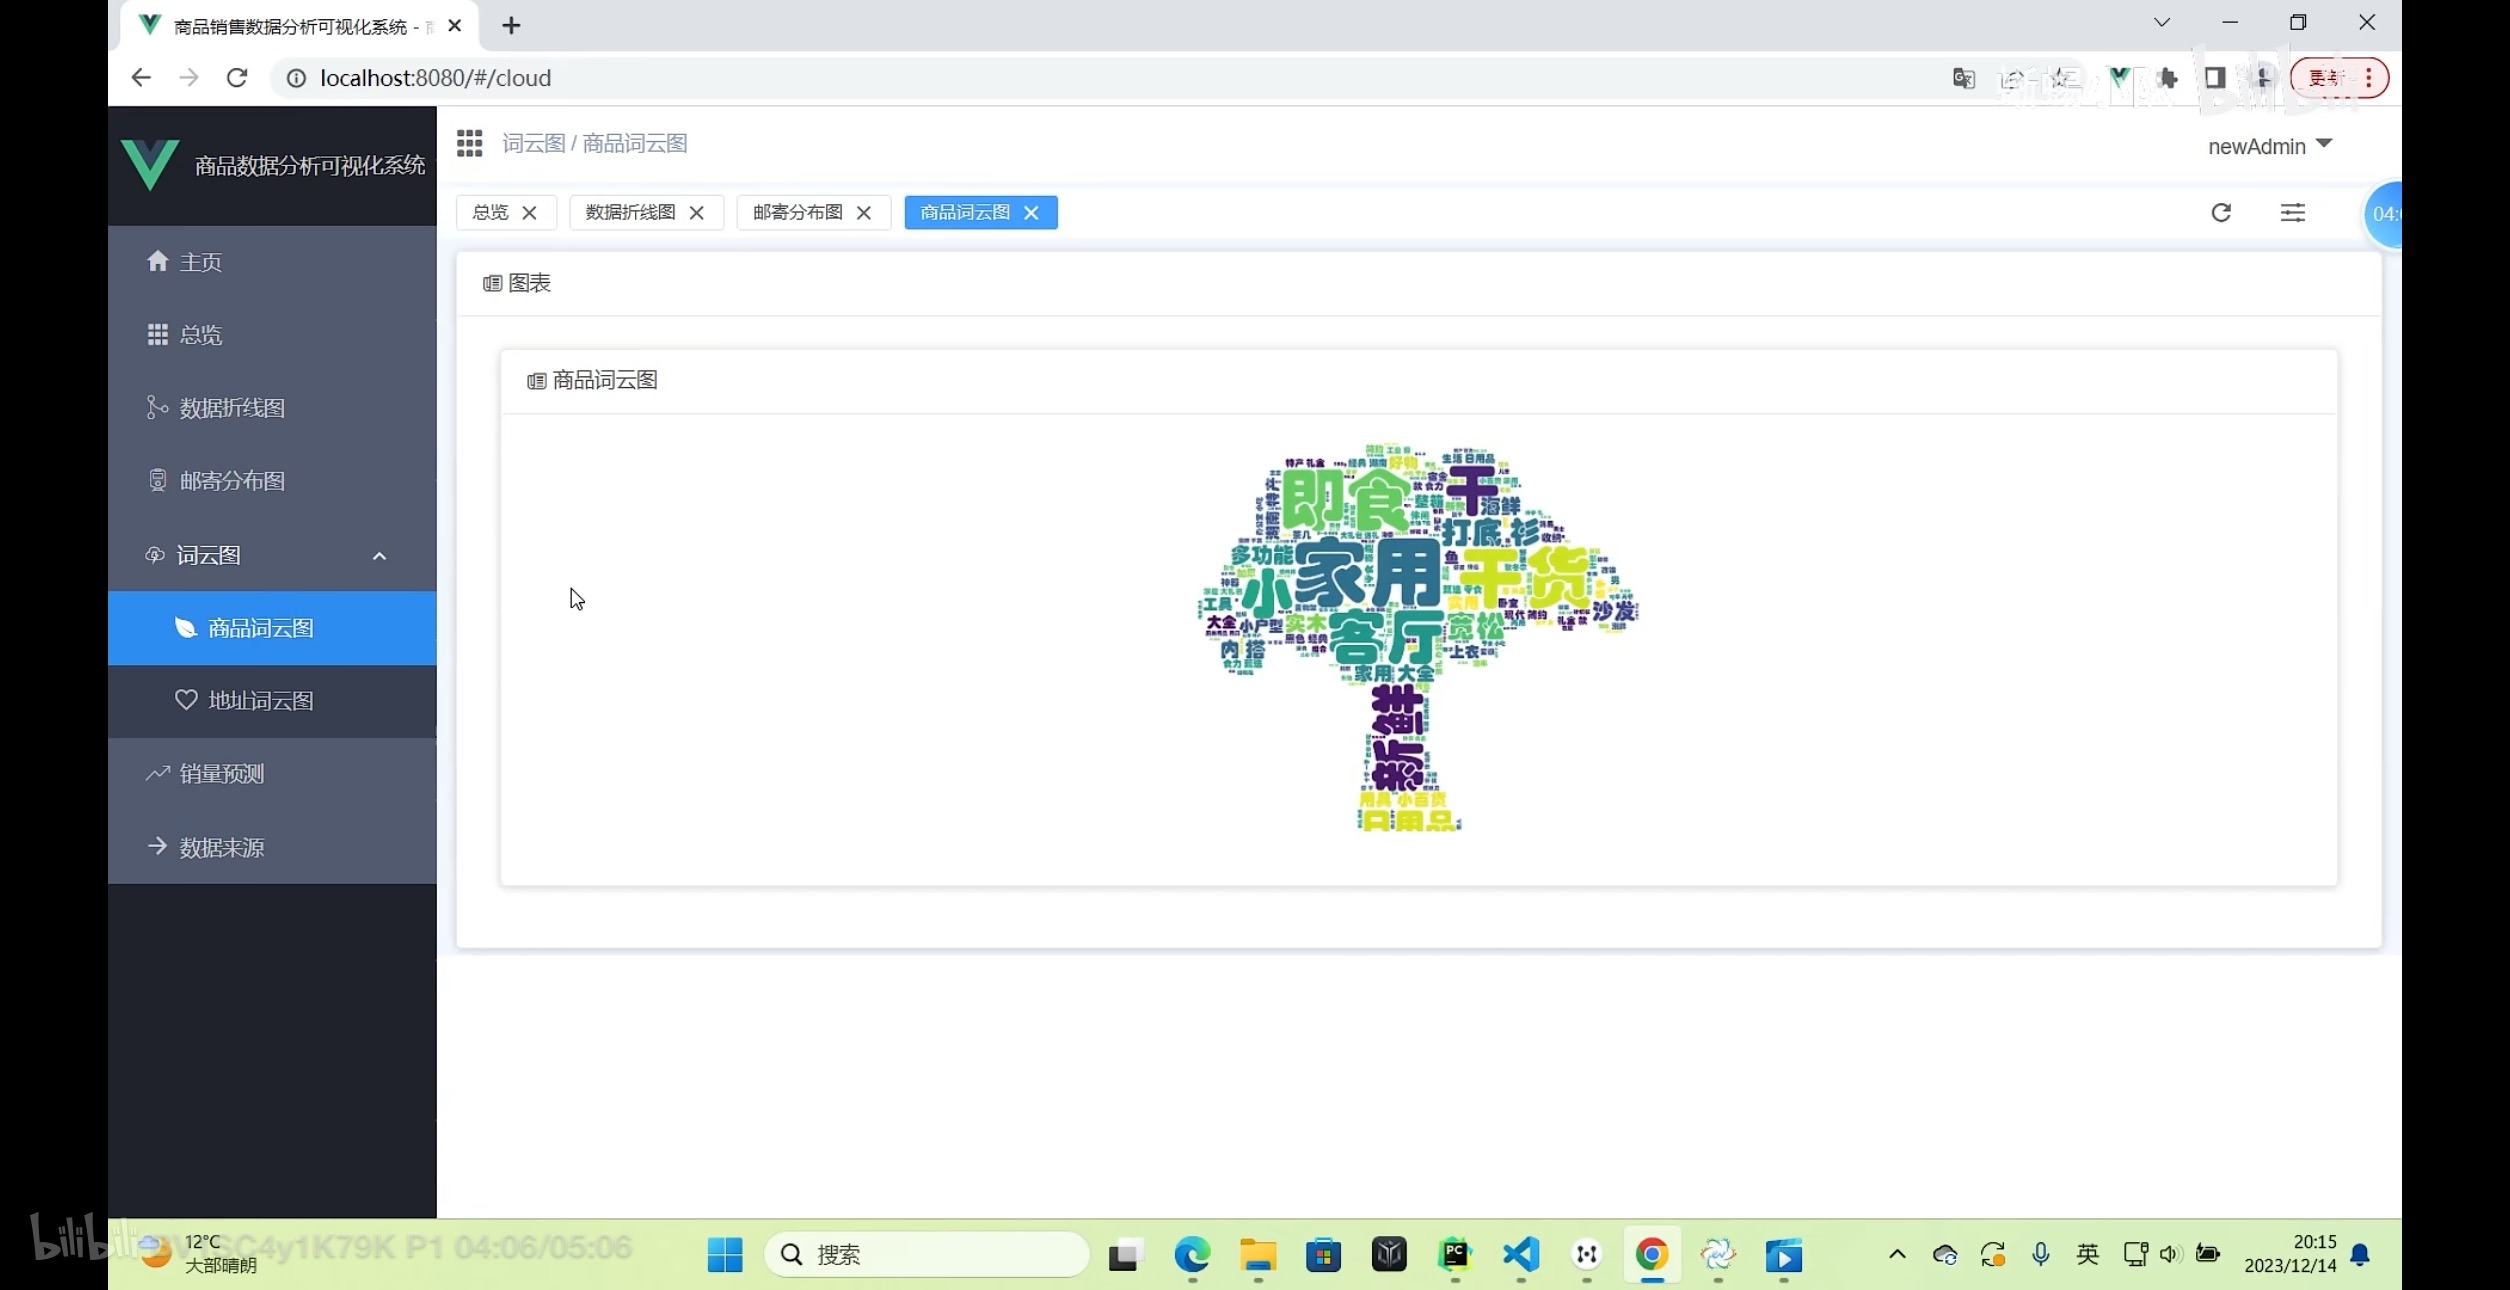Click the 词云图 breadcrumb link
The height and width of the screenshot is (1290, 2510).
[533, 143]
